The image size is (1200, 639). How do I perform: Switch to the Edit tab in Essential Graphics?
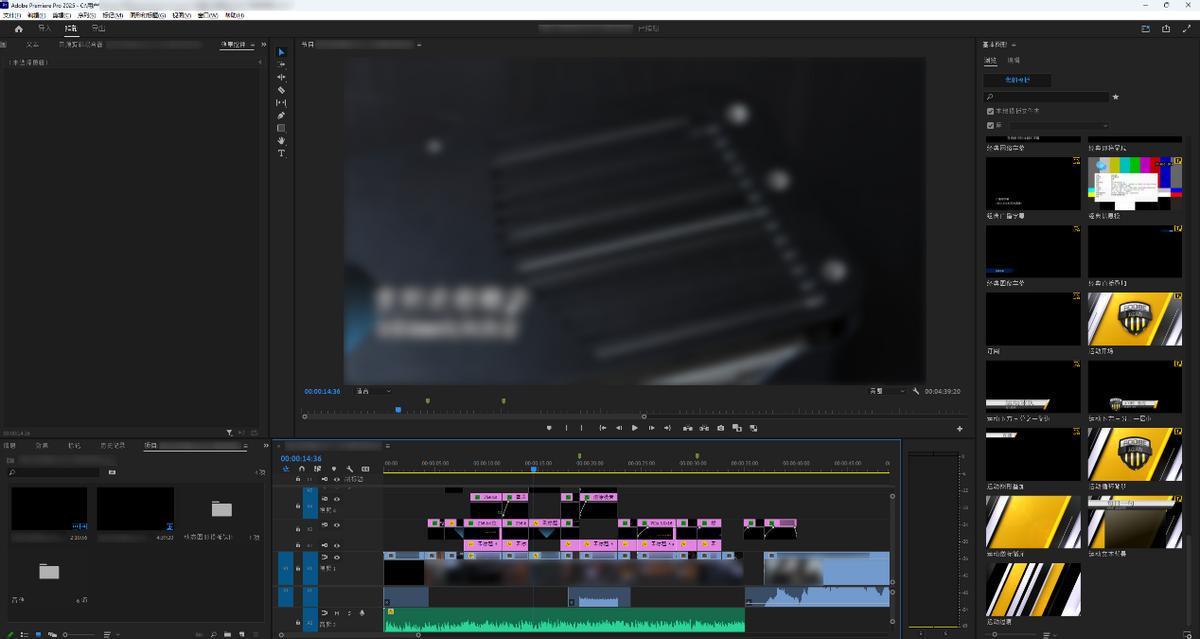pyautogui.click(x=1013, y=61)
